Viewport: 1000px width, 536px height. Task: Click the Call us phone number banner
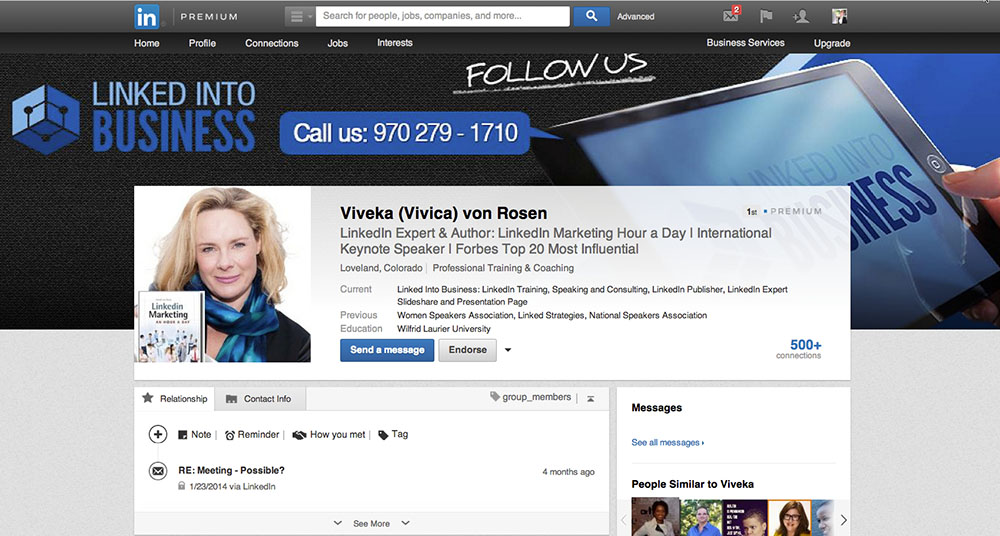coord(406,133)
